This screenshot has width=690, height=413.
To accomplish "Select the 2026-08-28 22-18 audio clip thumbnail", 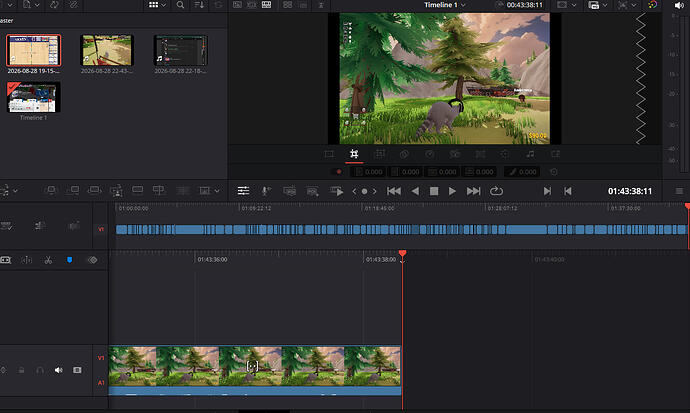I will coord(180,50).
